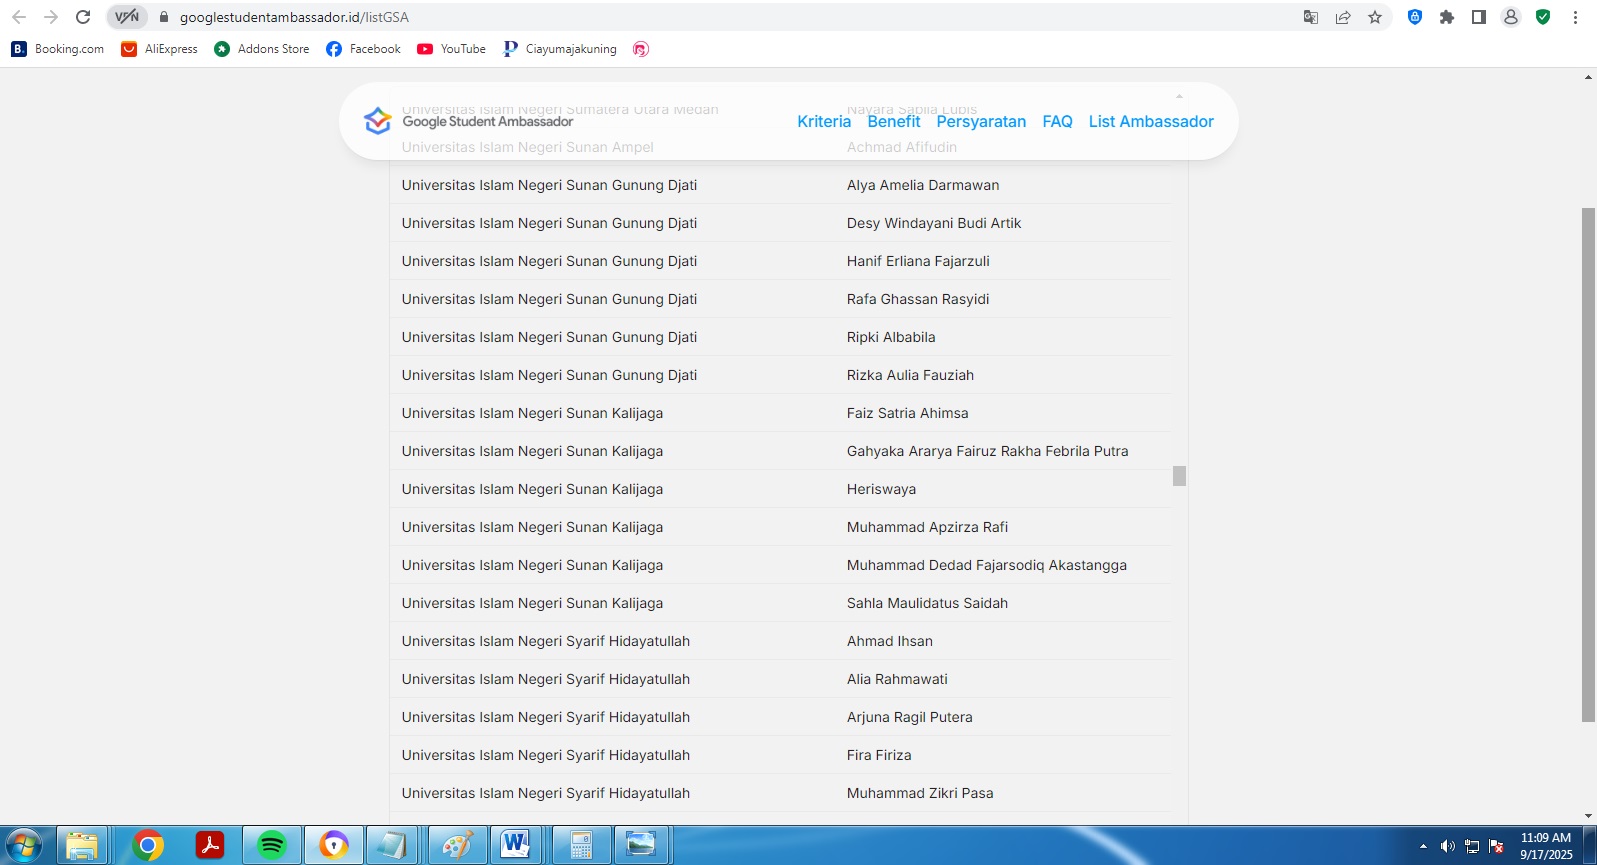Launch Adobe Acrobat from the taskbar
Screen dimensions: 1597x865
tap(210, 845)
